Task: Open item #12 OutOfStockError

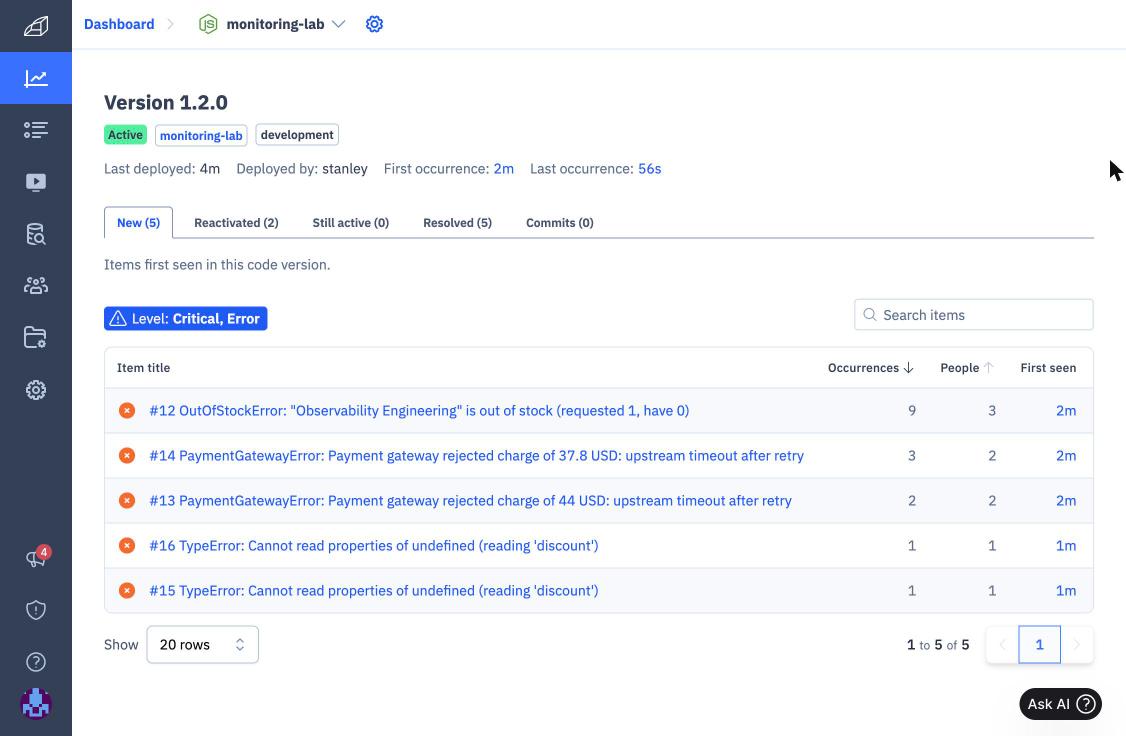Action: click(419, 411)
